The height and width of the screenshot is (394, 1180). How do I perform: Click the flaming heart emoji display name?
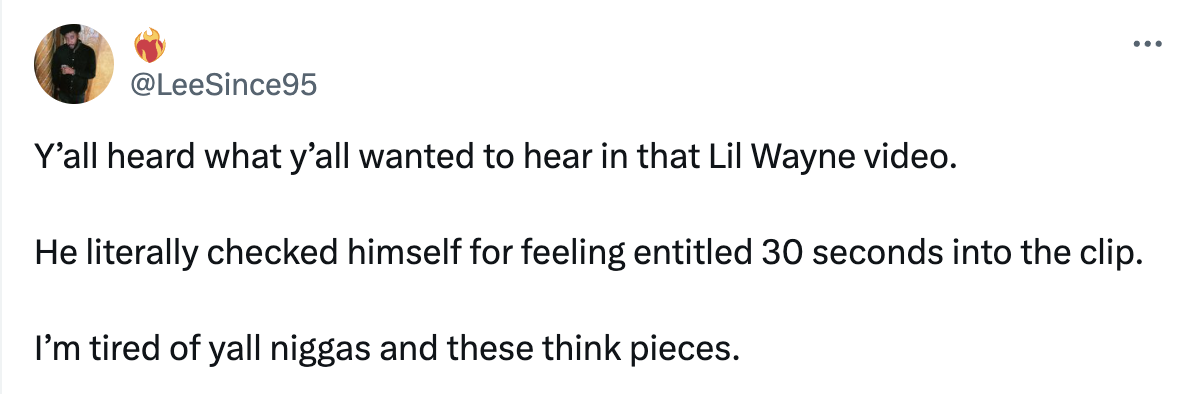[150, 45]
